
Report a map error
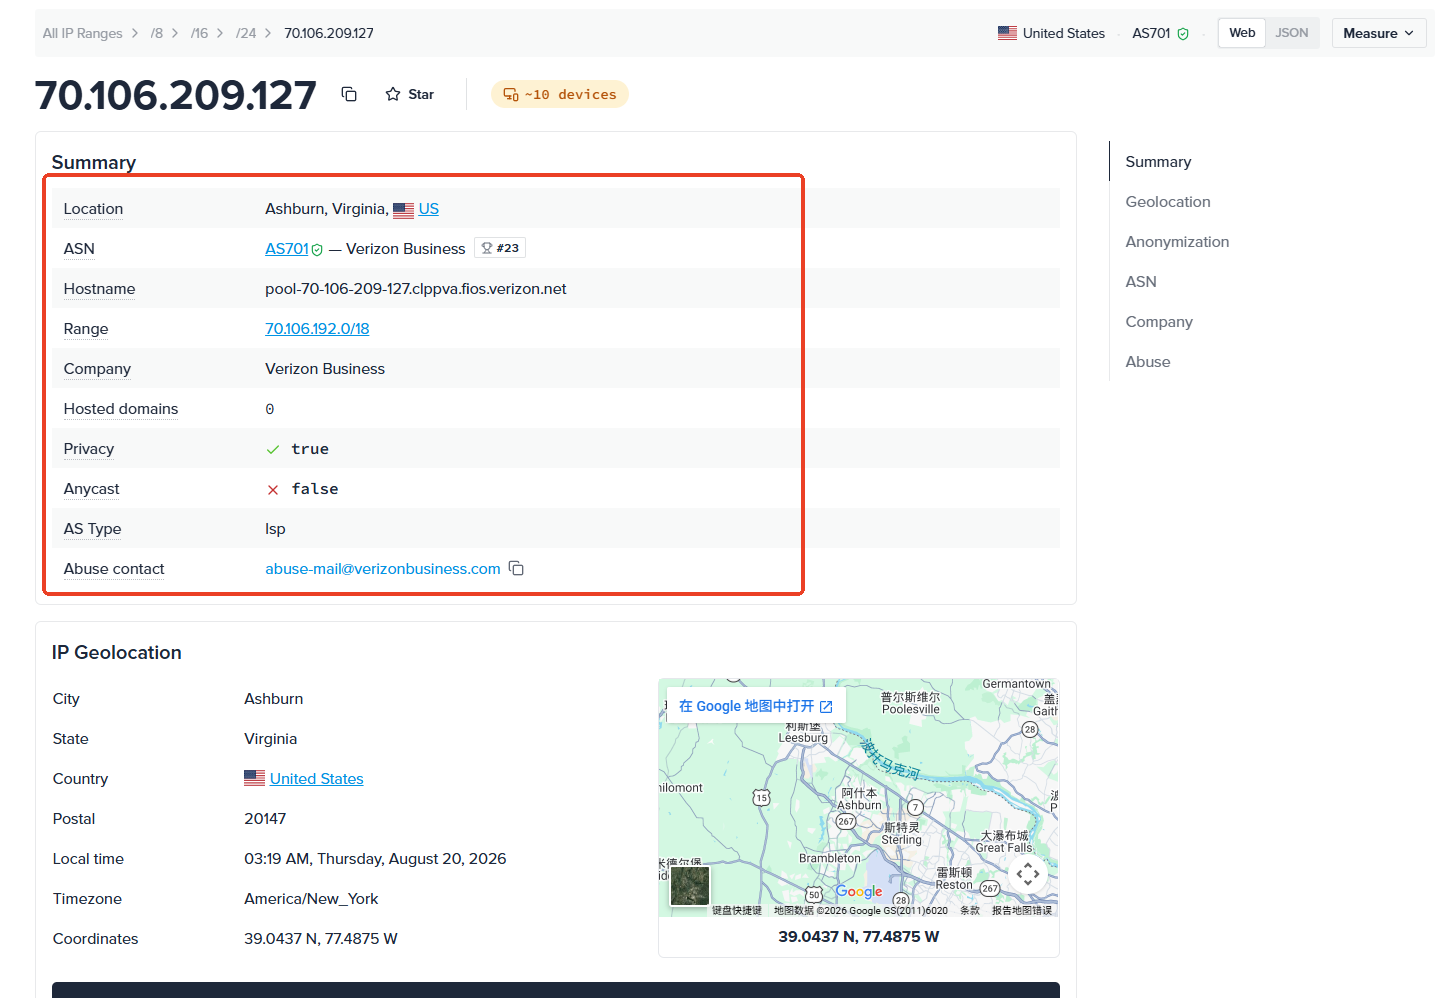click(x=1022, y=911)
